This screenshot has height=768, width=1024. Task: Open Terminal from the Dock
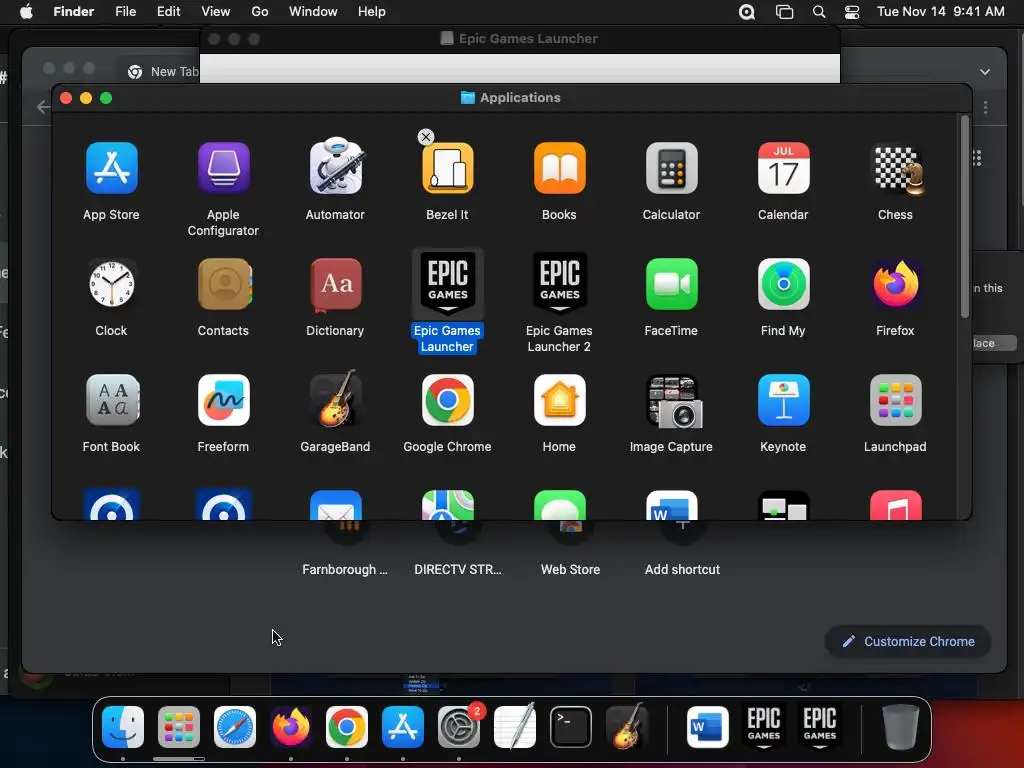pos(571,727)
